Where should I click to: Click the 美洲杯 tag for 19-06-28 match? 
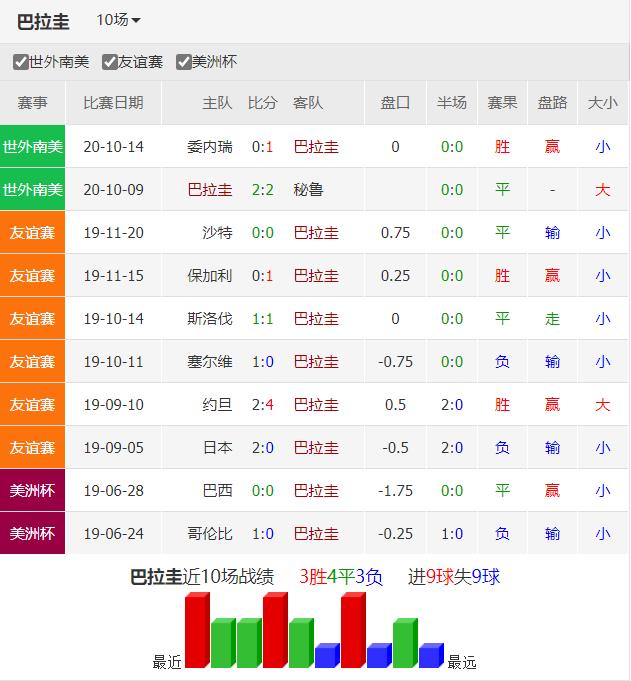(x=33, y=491)
